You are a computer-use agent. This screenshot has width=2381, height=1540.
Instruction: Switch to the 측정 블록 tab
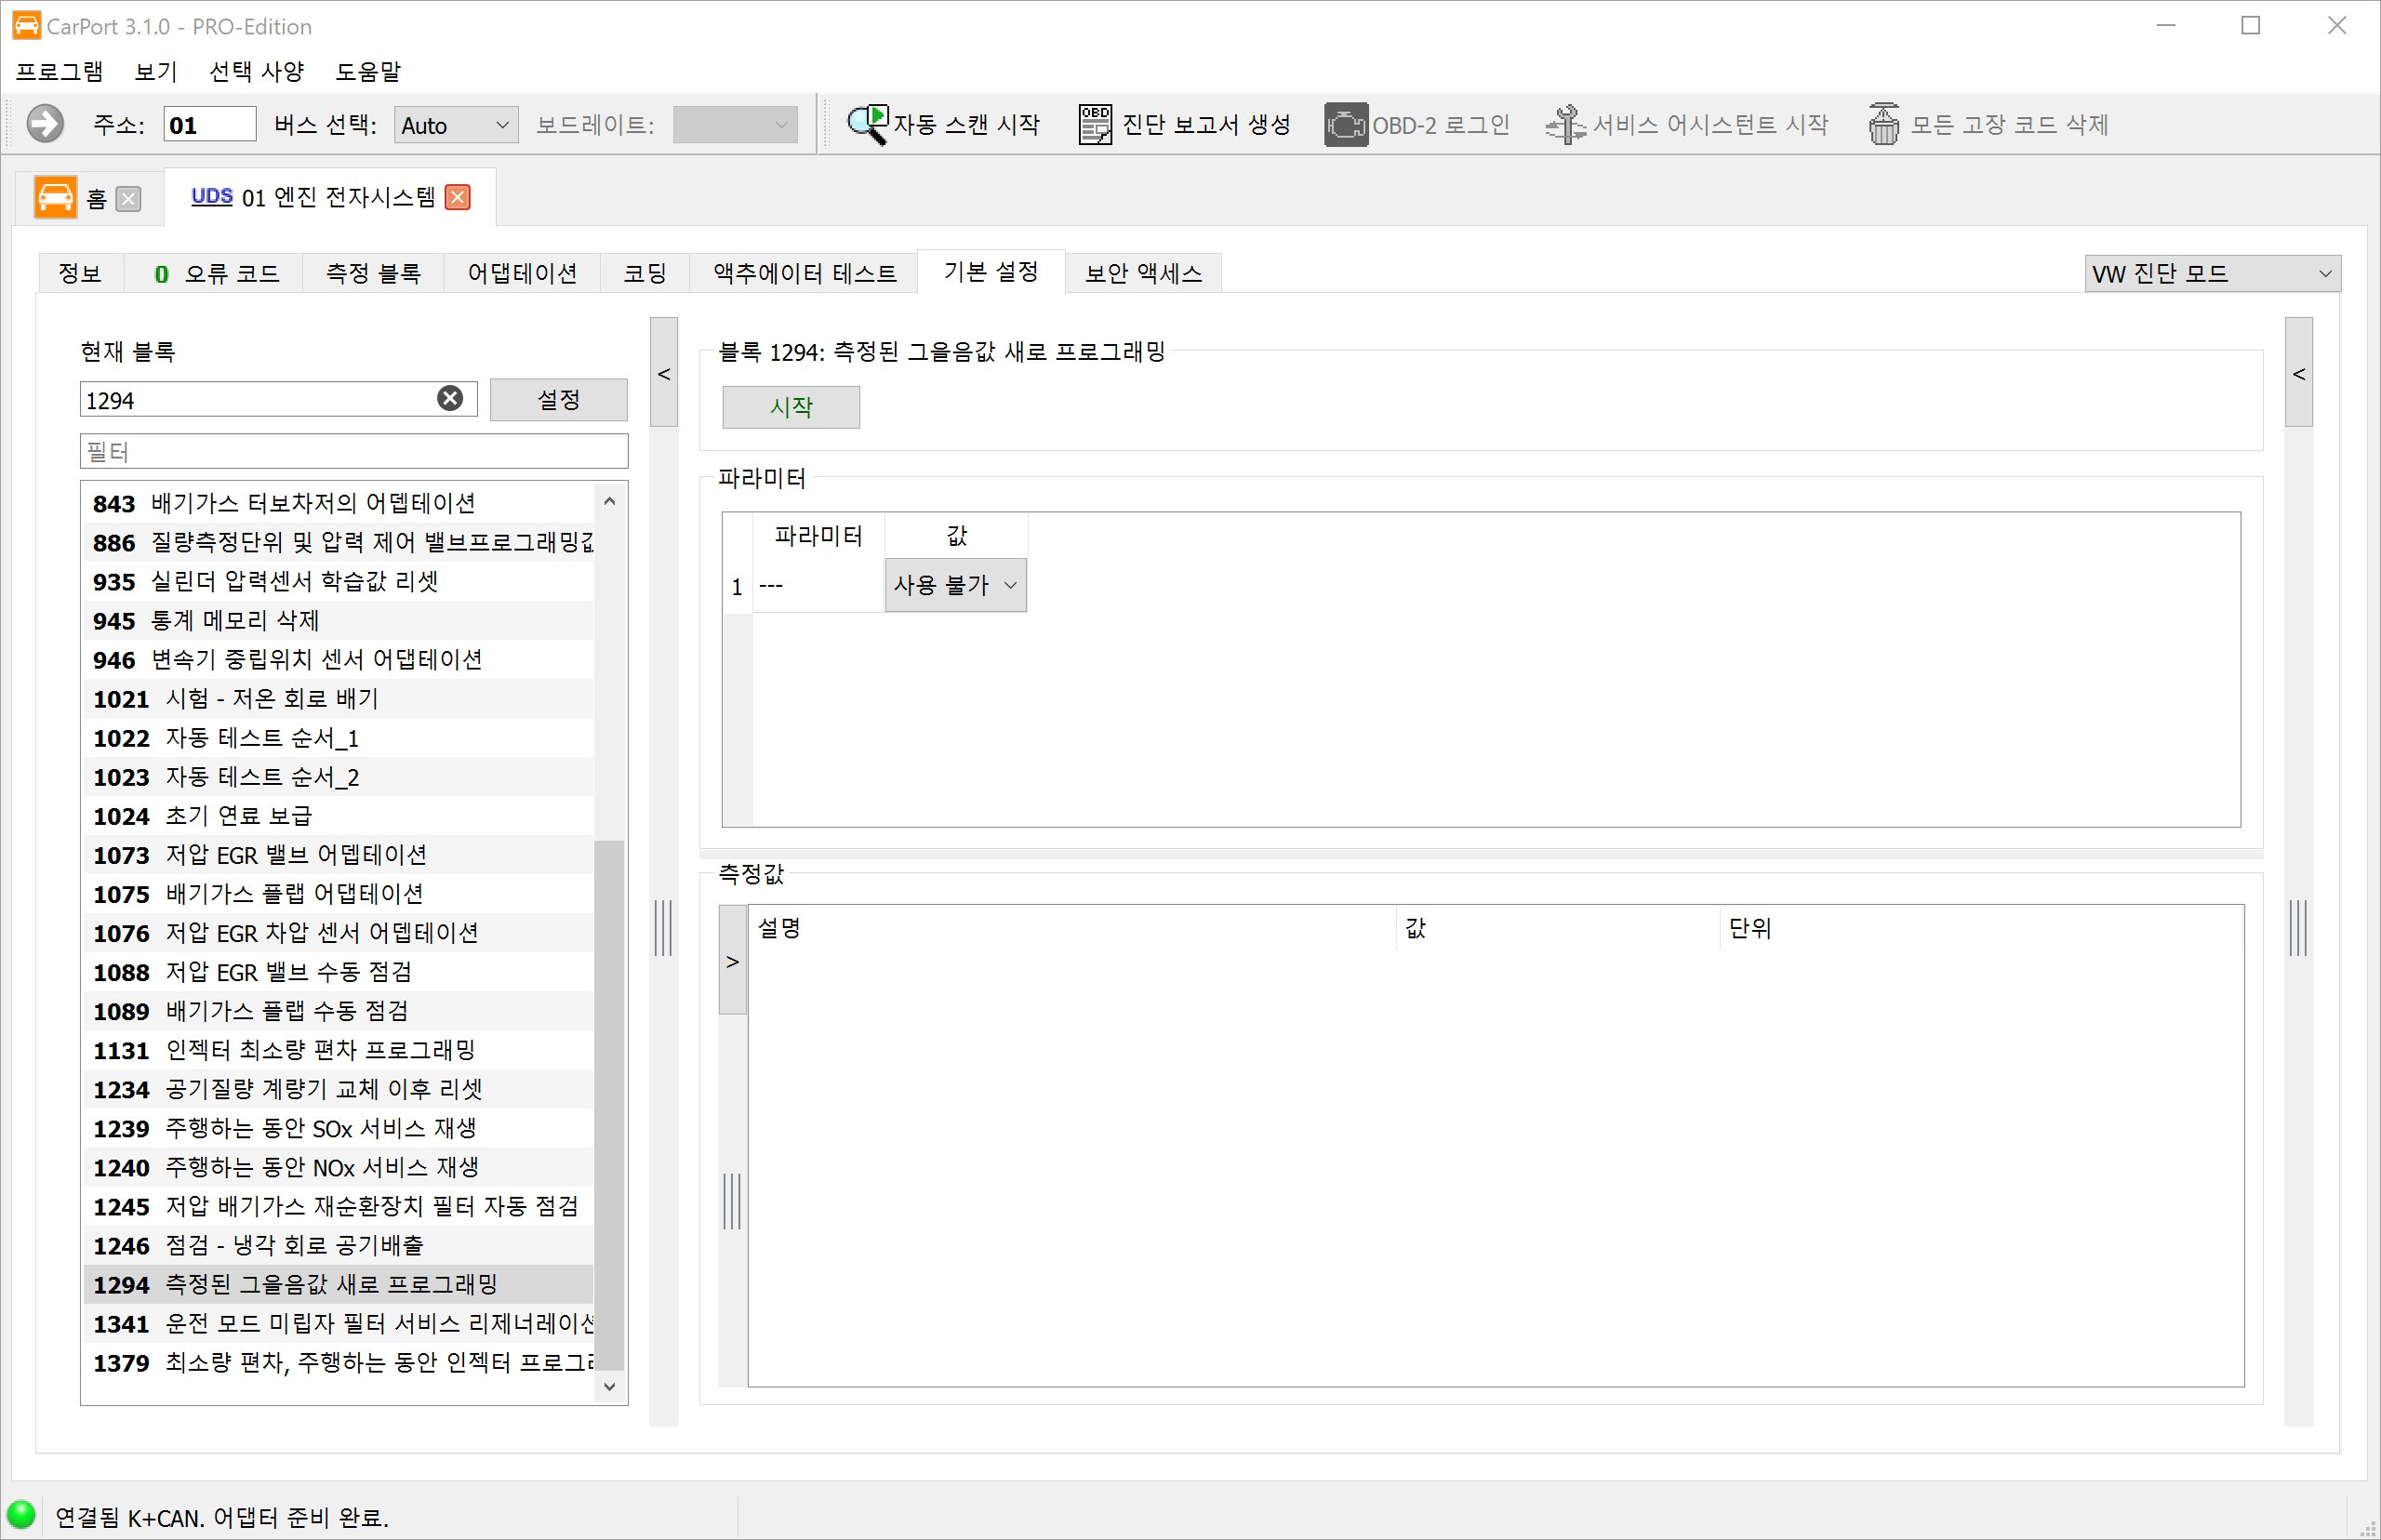point(373,273)
